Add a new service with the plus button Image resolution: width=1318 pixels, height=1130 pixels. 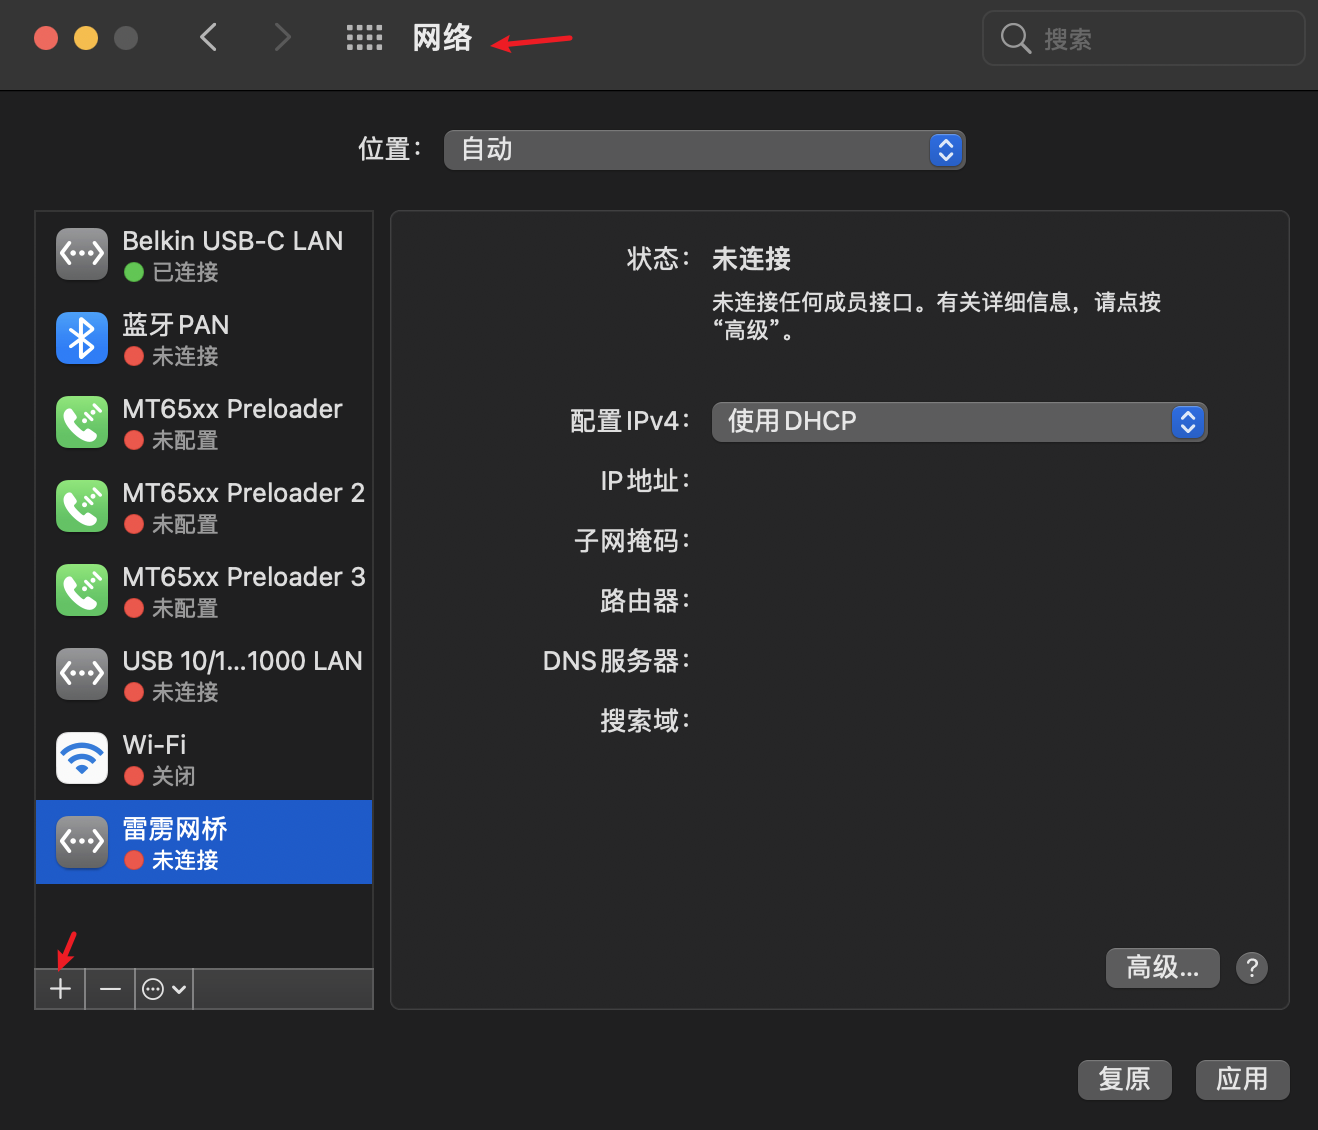point(59,988)
